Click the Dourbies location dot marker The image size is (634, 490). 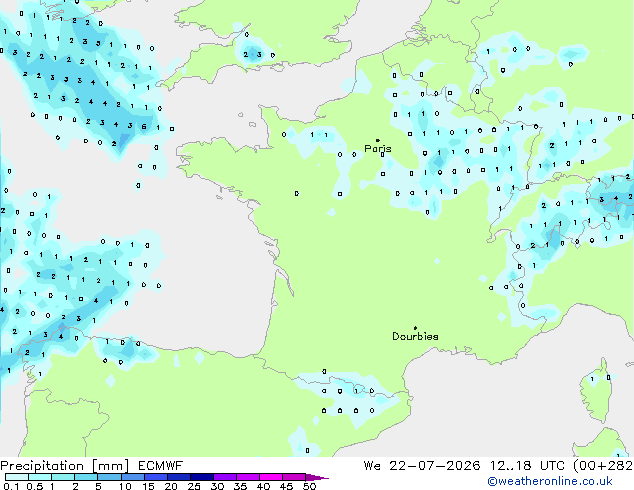(x=415, y=328)
